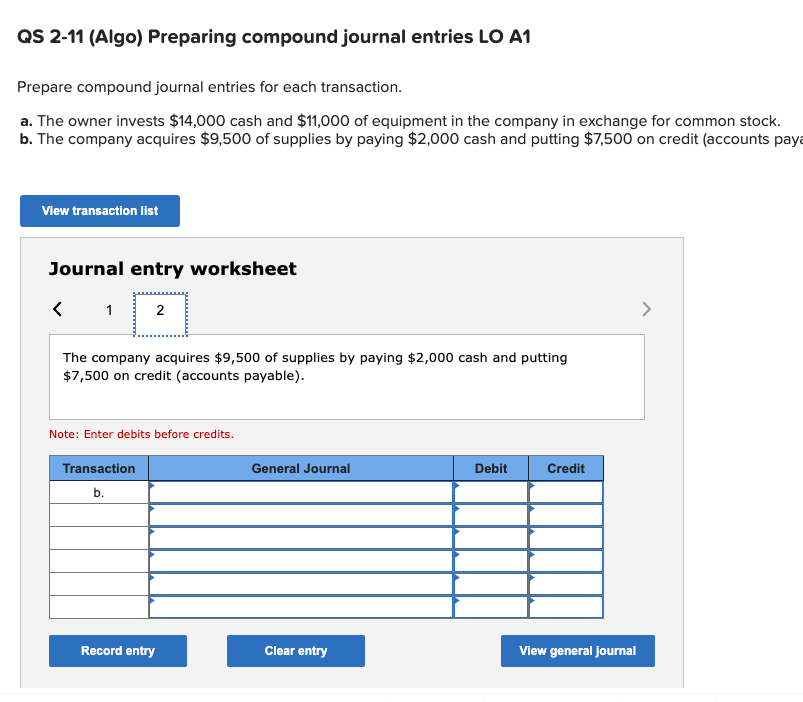Open the account dropdown on the fourth journal row
803x702 pixels.
pos(300,560)
